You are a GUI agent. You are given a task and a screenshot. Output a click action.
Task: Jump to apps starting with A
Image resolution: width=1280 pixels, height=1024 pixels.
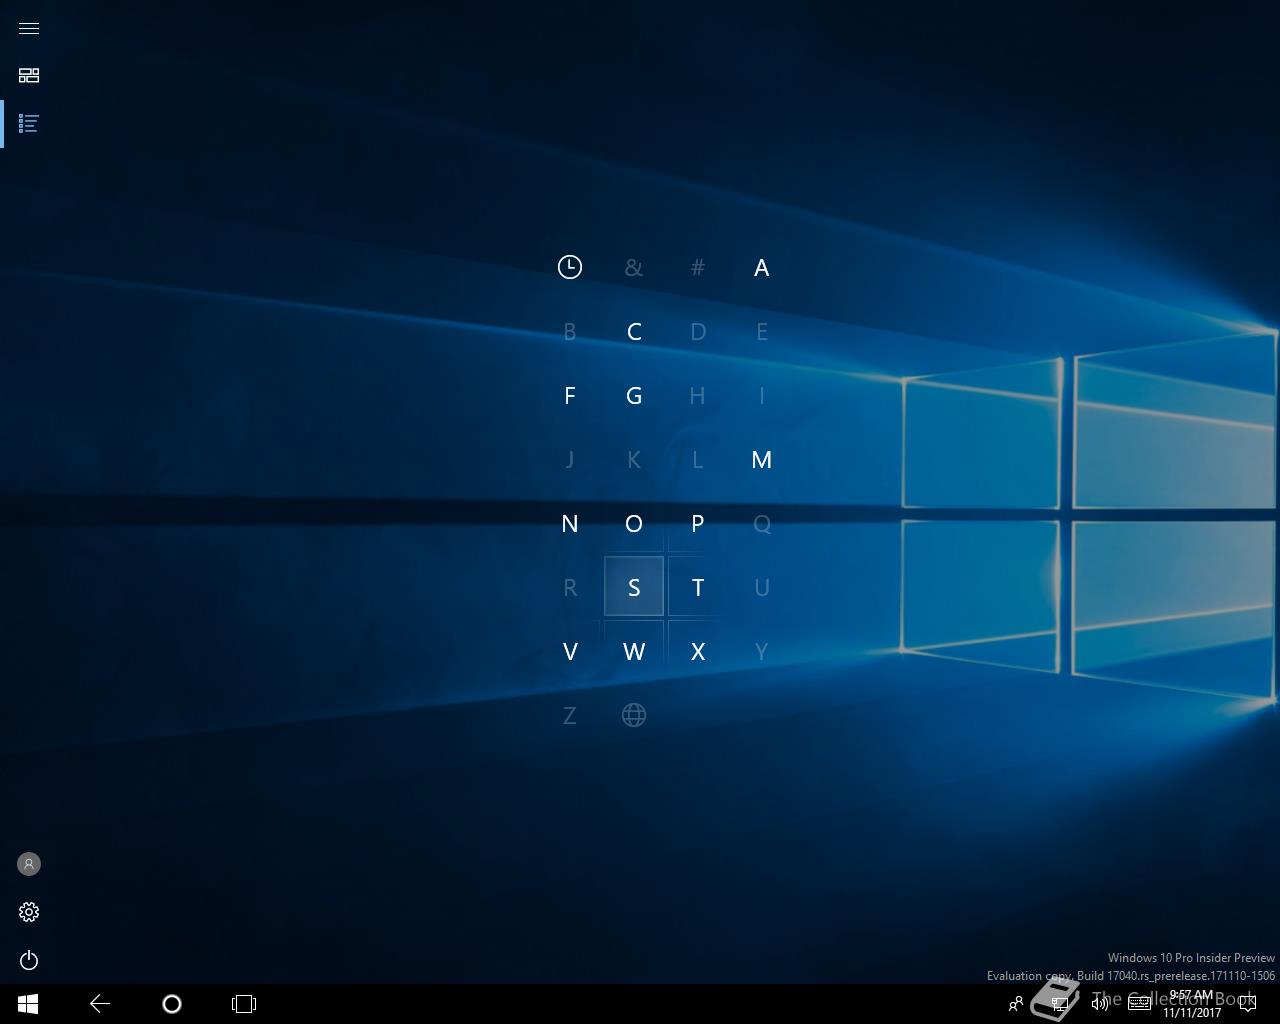click(x=762, y=267)
